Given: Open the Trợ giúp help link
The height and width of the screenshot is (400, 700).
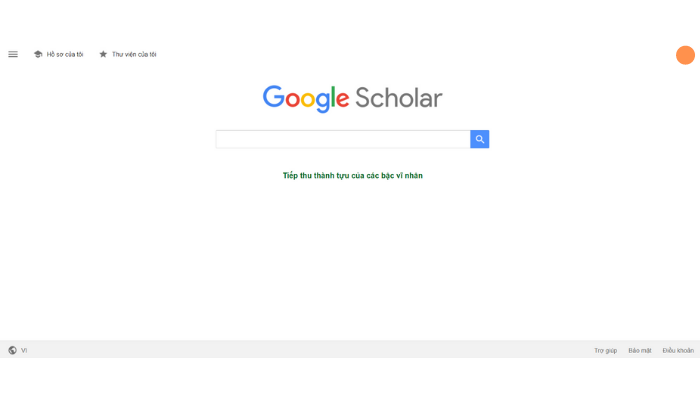Looking at the screenshot, I should [605, 350].
